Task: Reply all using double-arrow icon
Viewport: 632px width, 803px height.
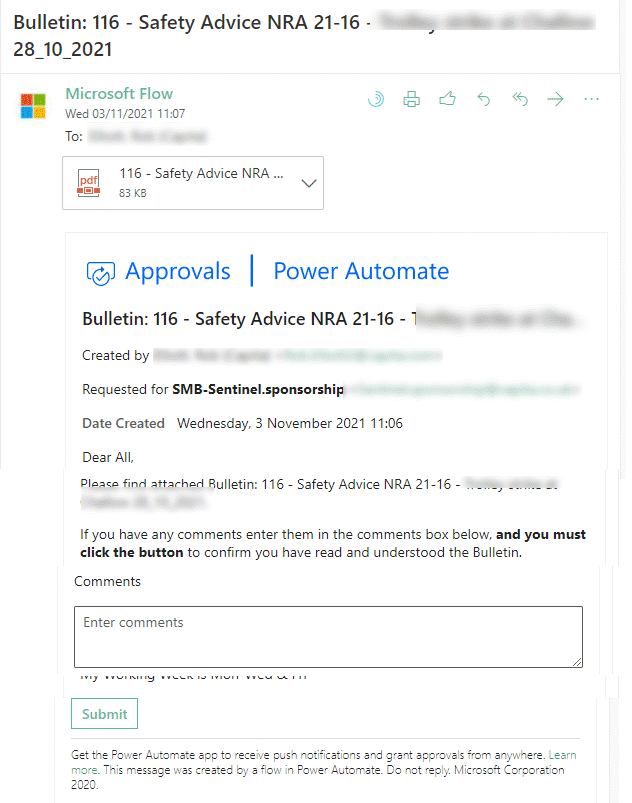Action: pyautogui.click(x=520, y=99)
